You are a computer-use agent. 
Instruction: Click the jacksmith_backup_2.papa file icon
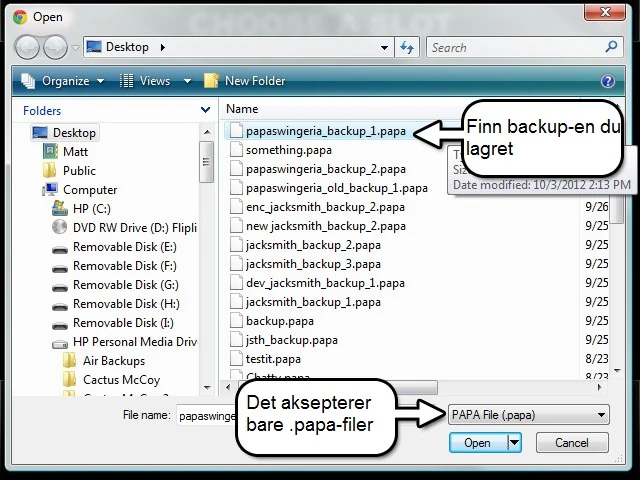coord(236,245)
